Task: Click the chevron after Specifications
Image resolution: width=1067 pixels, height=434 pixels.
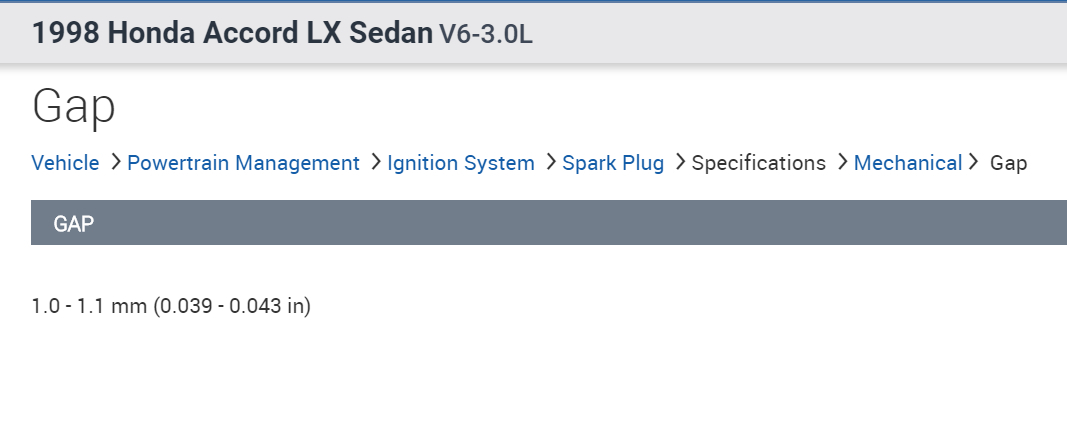Action: tap(842, 162)
